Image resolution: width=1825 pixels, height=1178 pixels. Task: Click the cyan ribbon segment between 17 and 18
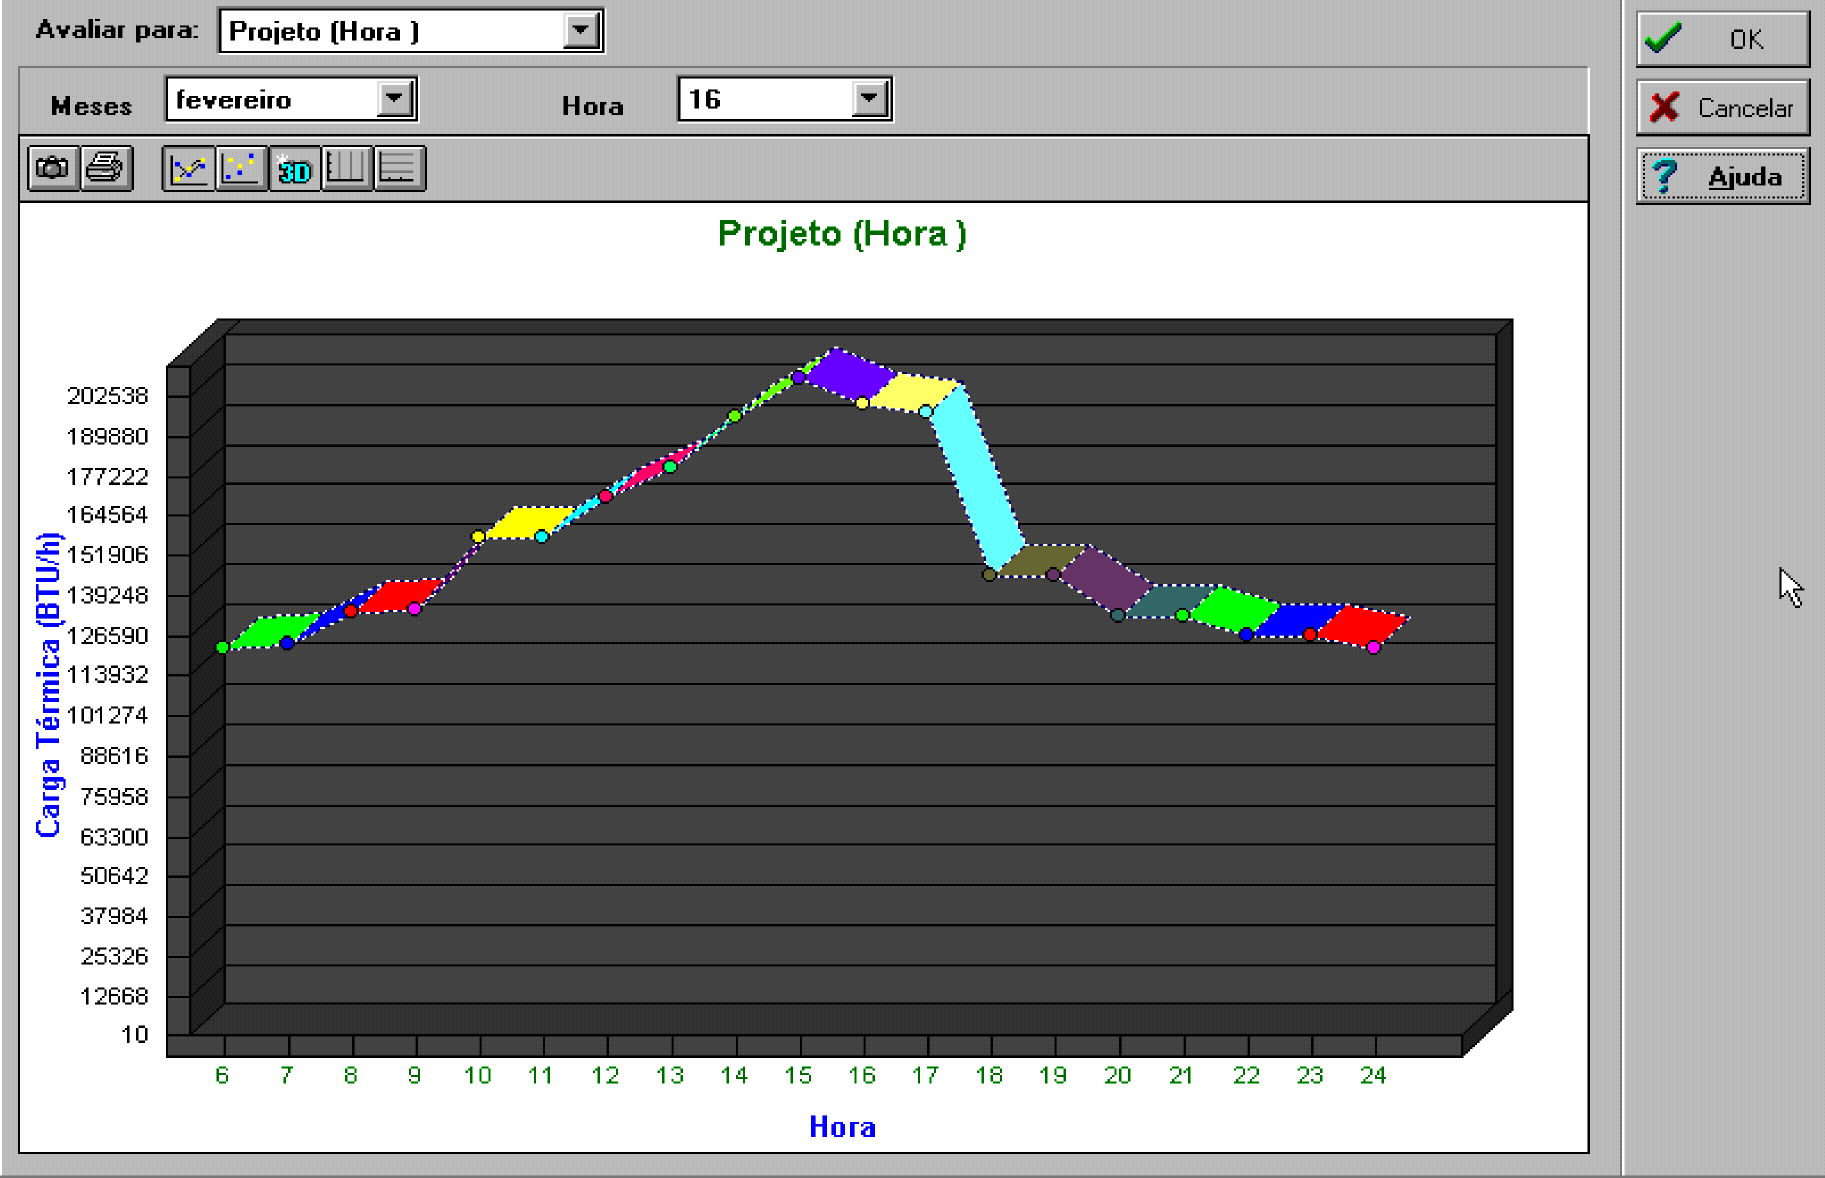[978, 477]
